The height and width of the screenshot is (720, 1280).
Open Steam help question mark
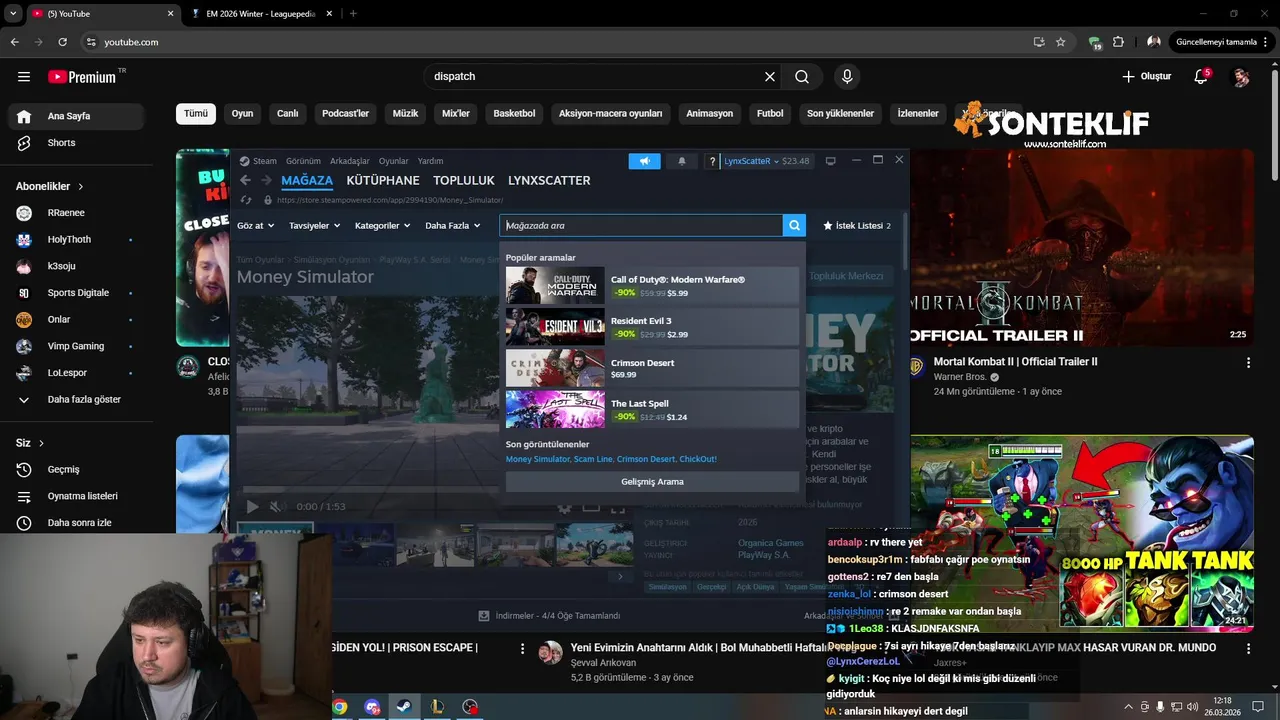point(712,161)
